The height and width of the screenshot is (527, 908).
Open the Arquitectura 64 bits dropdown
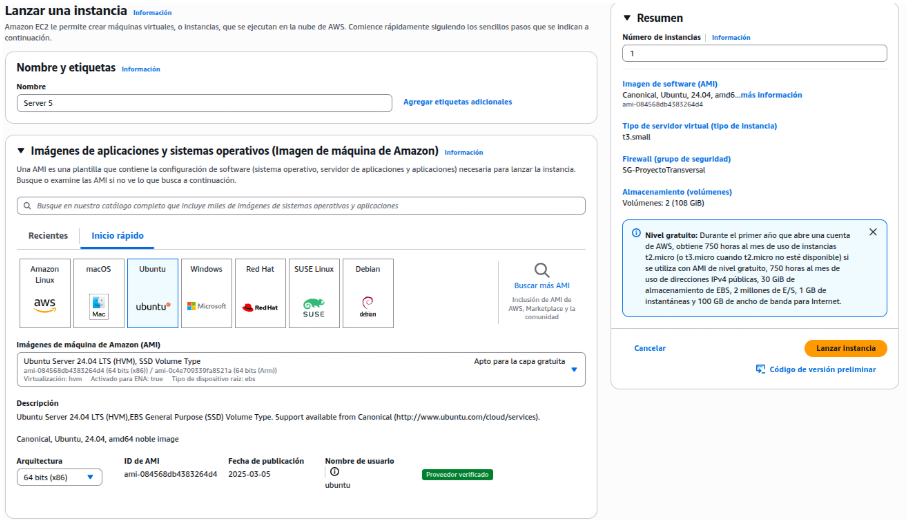(x=60, y=477)
